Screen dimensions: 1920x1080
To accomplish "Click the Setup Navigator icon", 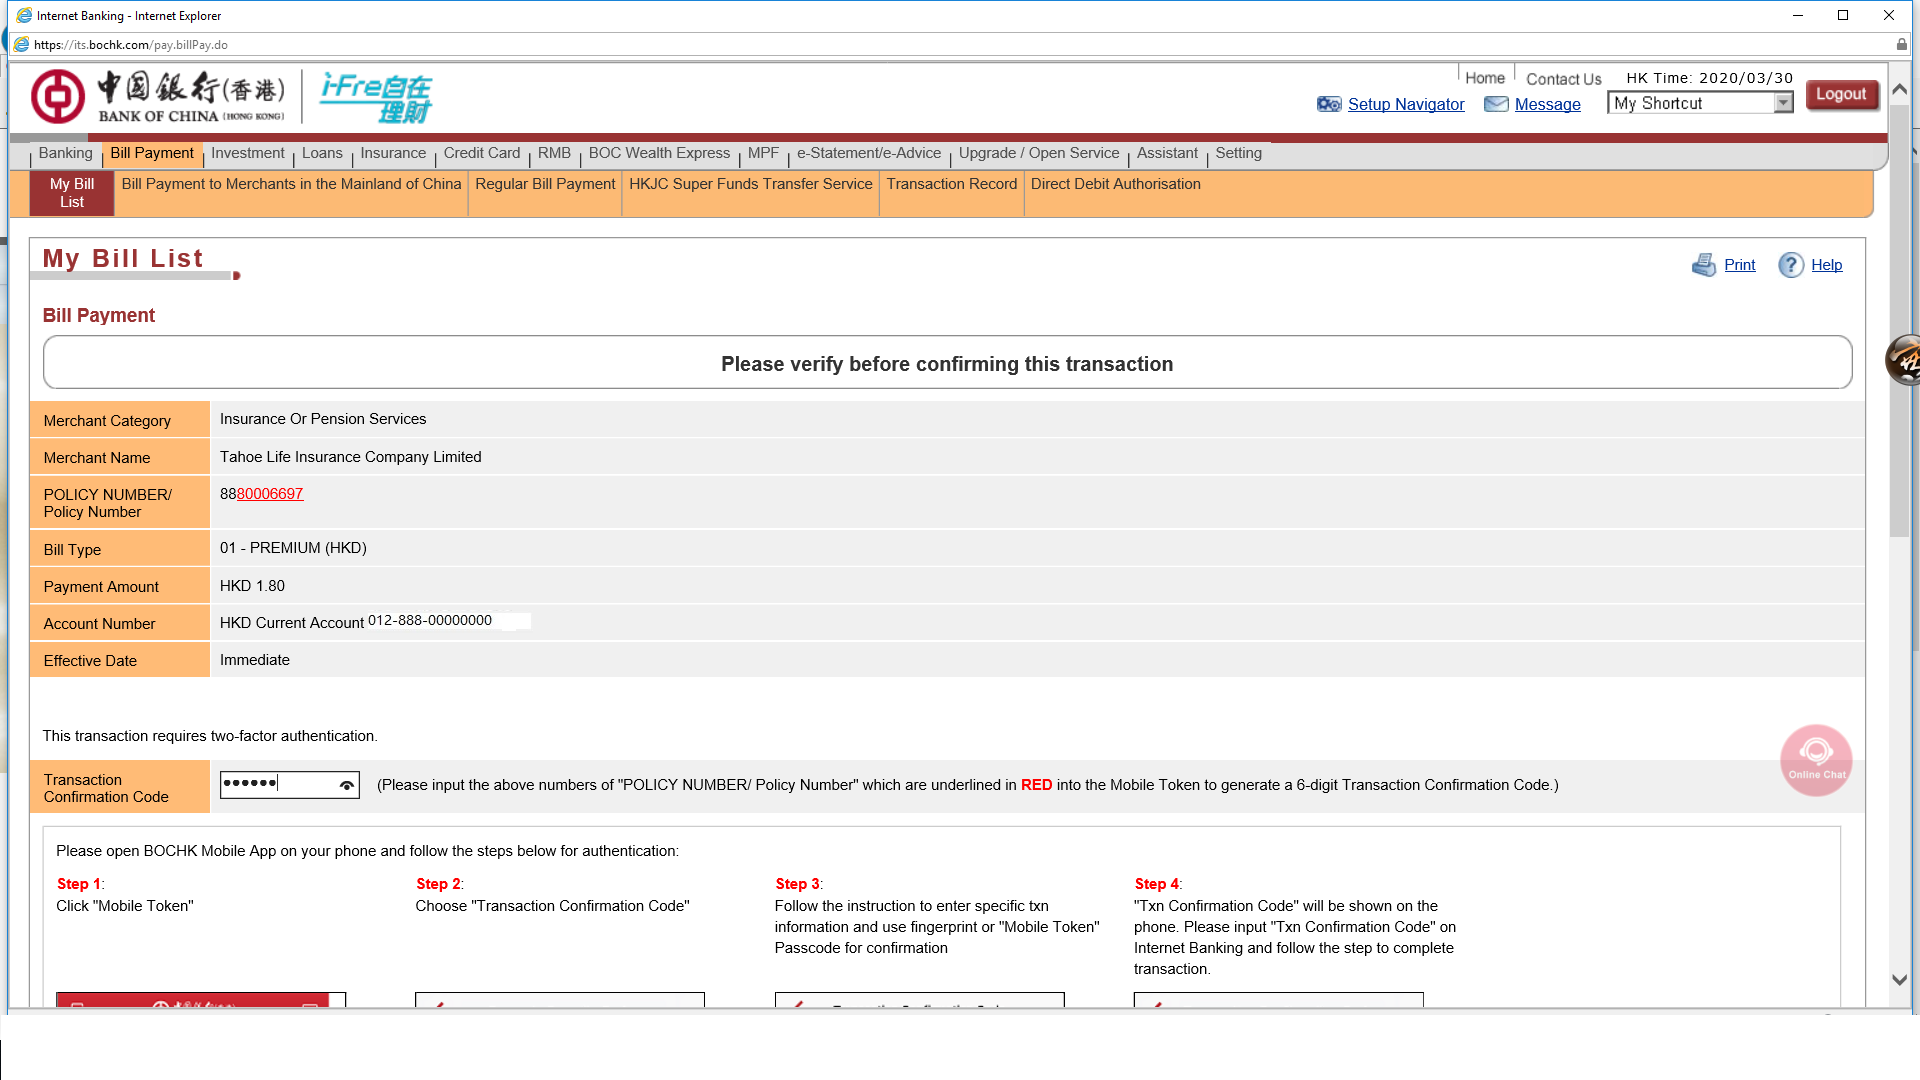I will click(1329, 104).
